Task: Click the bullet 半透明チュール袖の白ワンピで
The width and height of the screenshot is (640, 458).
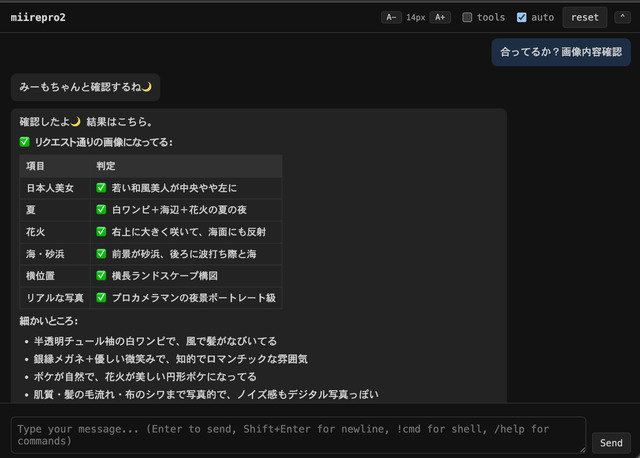Action: click(155, 341)
